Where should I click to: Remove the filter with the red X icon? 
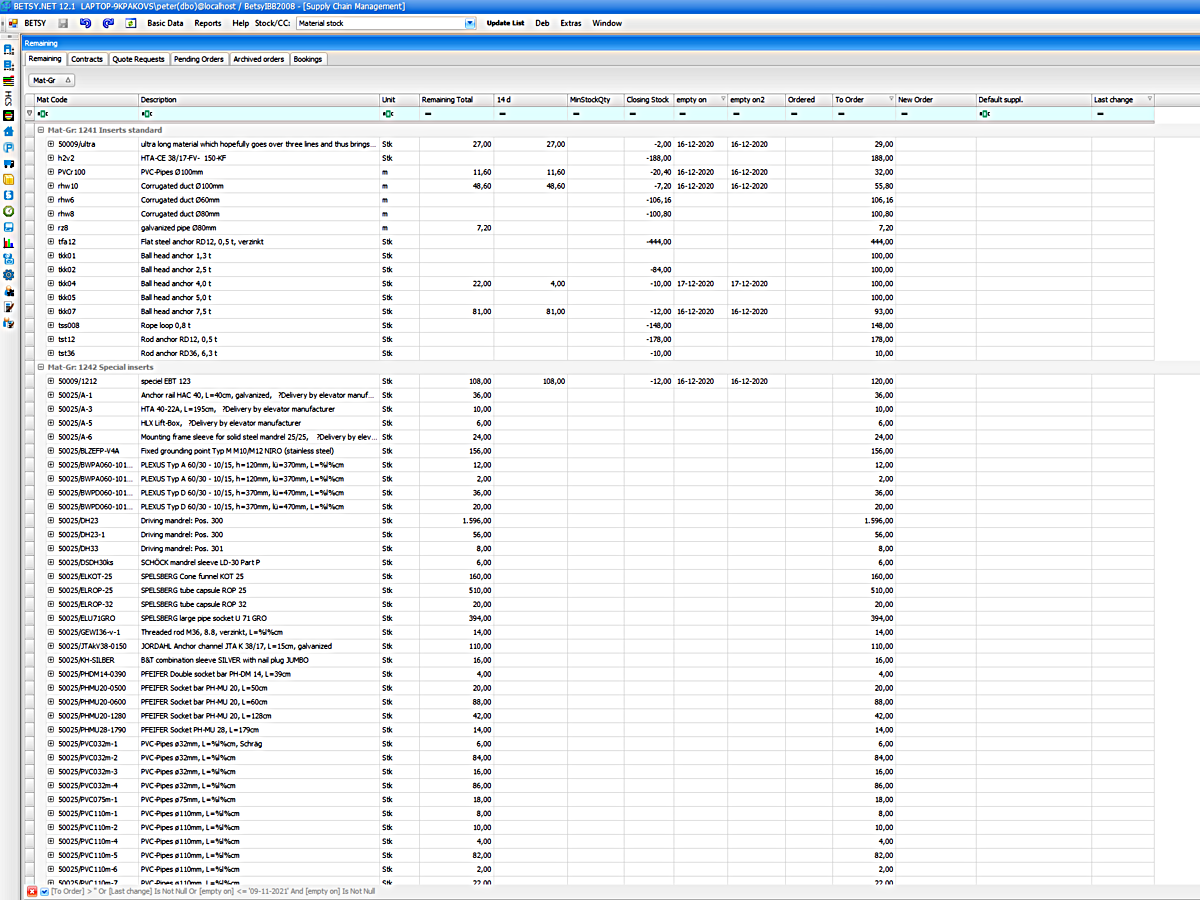click(x=31, y=891)
